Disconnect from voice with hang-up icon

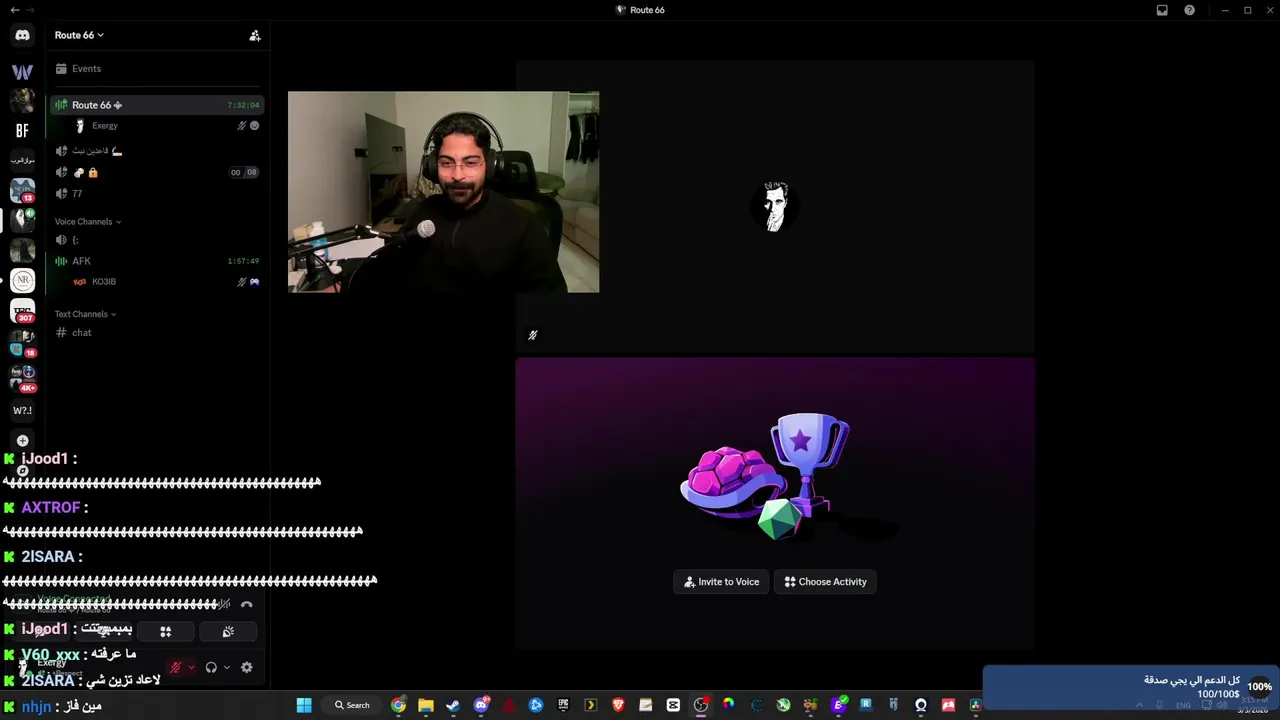tap(247, 604)
